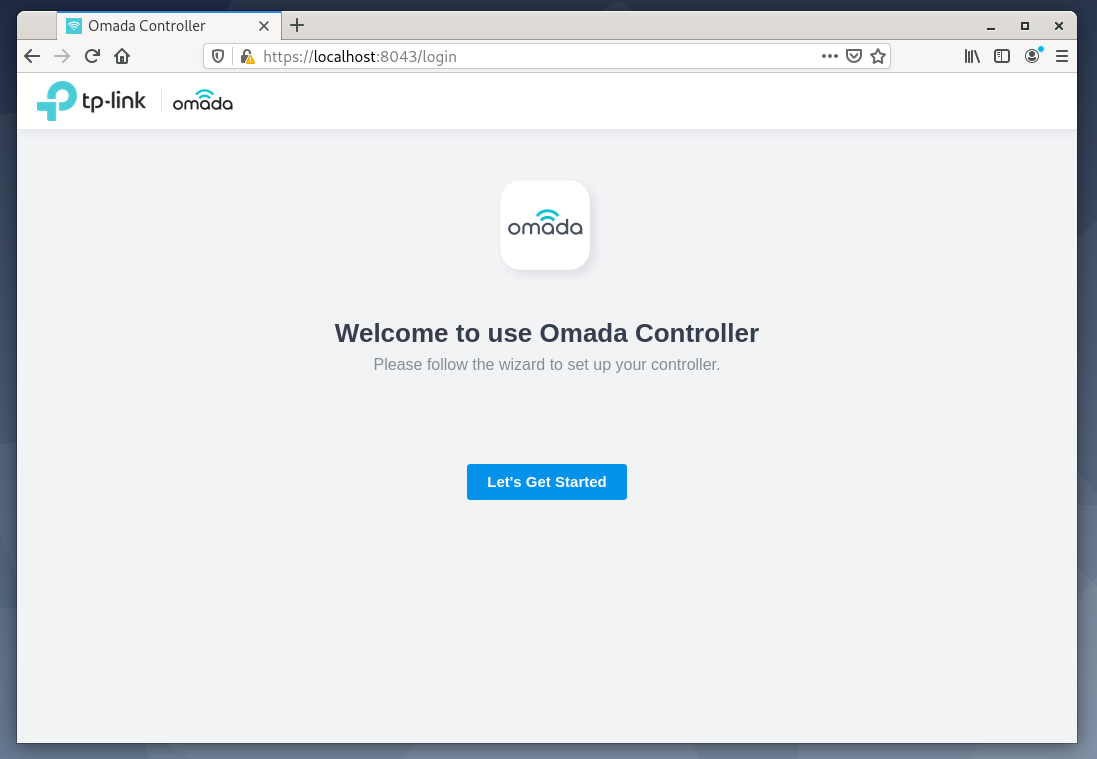Bookmark this page with the star icon
Viewport: 1097px width, 759px height.
click(878, 57)
